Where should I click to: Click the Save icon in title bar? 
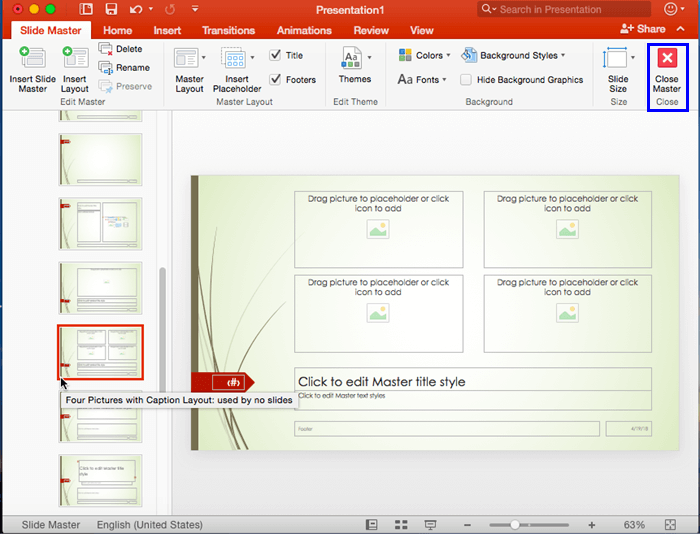[112, 9]
